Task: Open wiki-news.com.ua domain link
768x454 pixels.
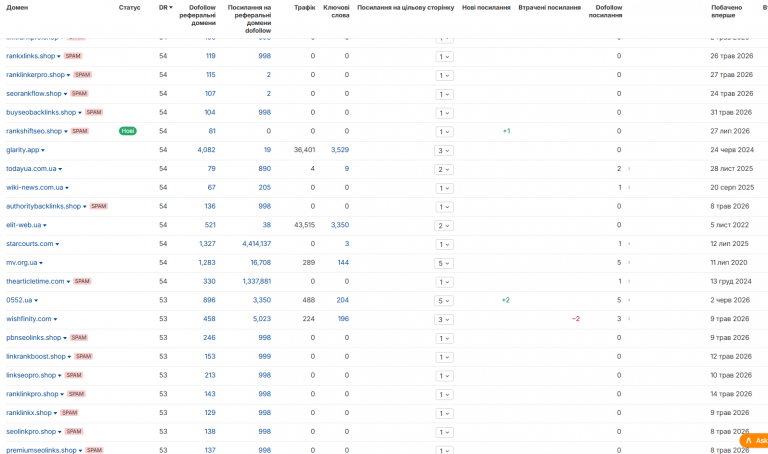Action: [34, 188]
